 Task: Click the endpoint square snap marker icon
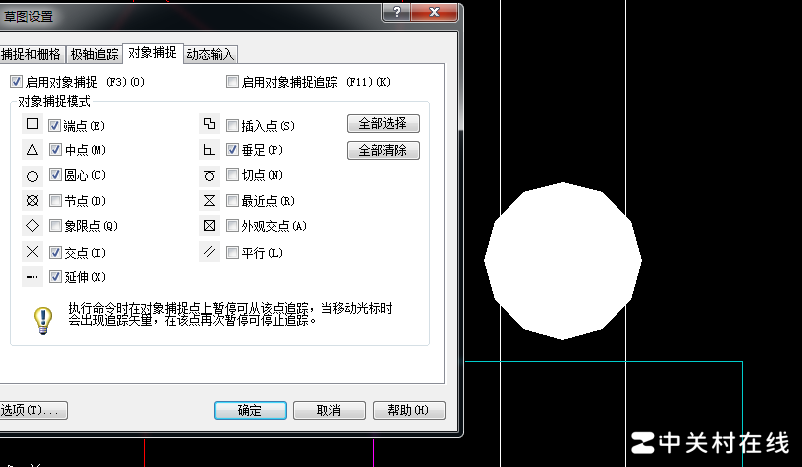(x=32, y=125)
